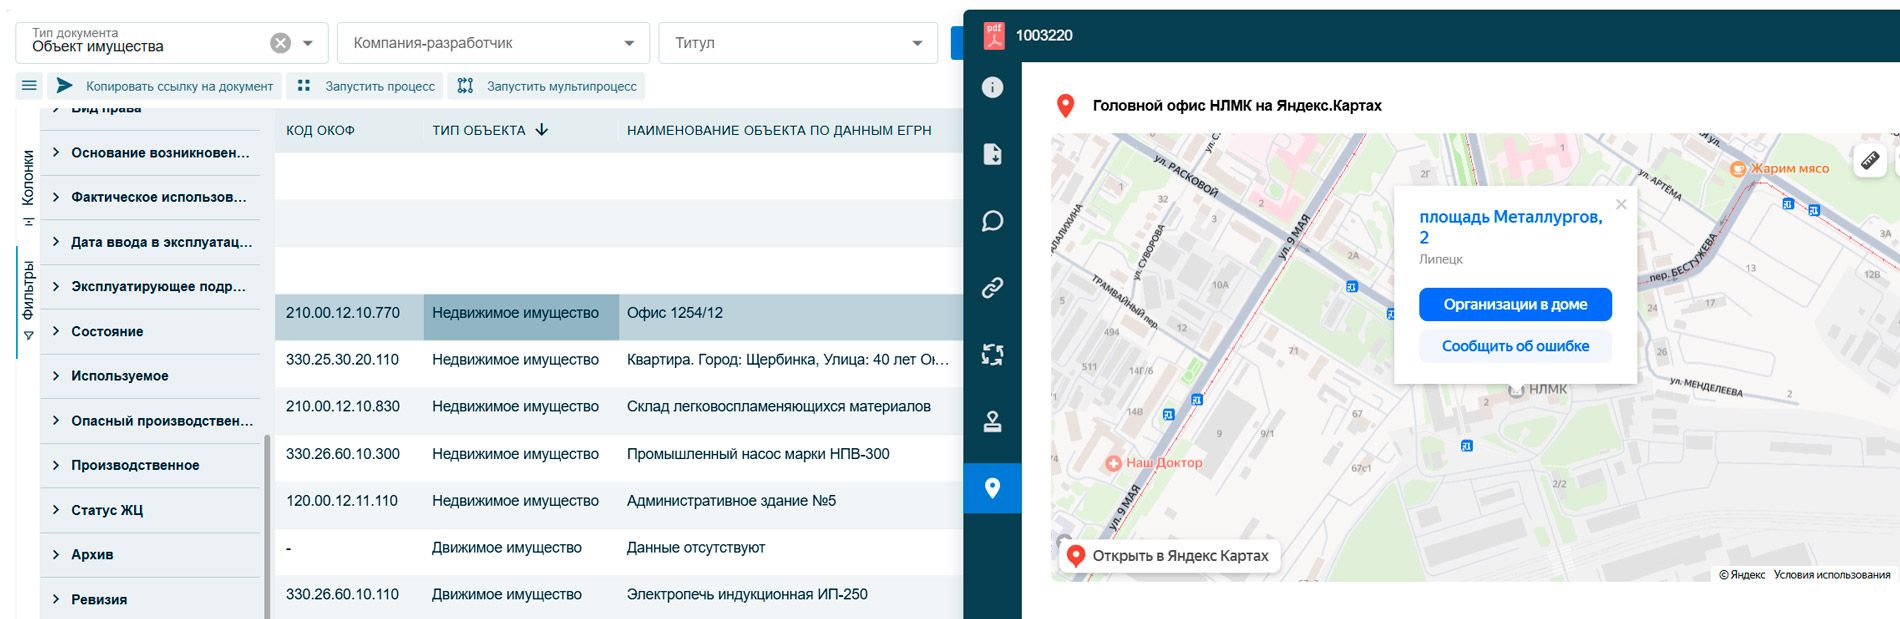The width and height of the screenshot is (1900, 619).
Task: Expand the 'Статус ЖЦ' filter
Action: (107, 510)
